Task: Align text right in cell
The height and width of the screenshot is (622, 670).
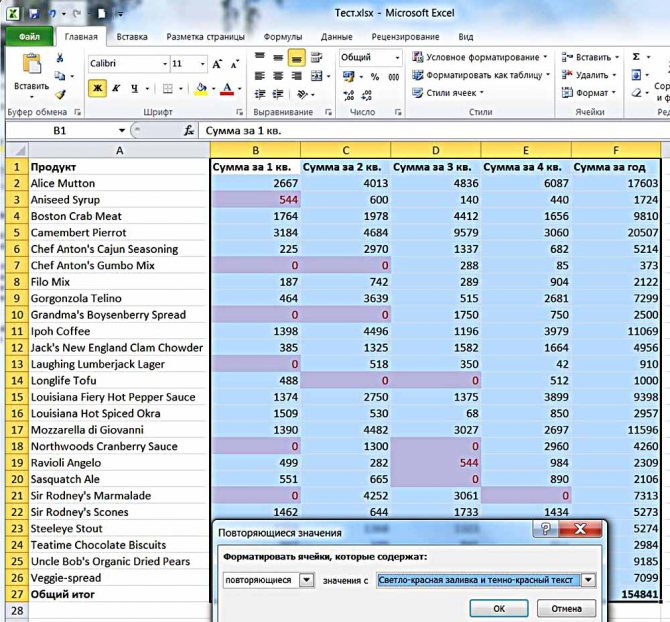Action: (296, 76)
